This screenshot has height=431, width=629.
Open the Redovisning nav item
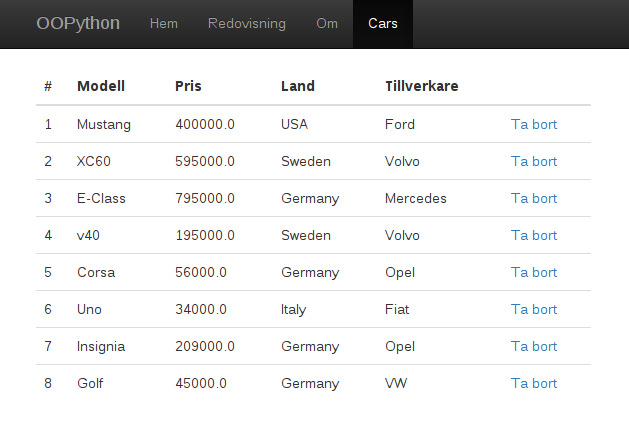click(x=247, y=23)
